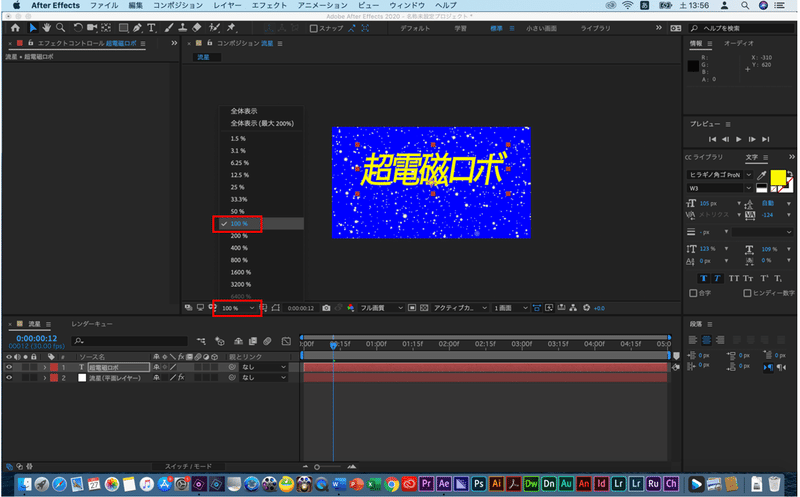This screenshot has height=497, width=800.
Task: Enable the スナップ checkbox
Action: pos(313,29)
